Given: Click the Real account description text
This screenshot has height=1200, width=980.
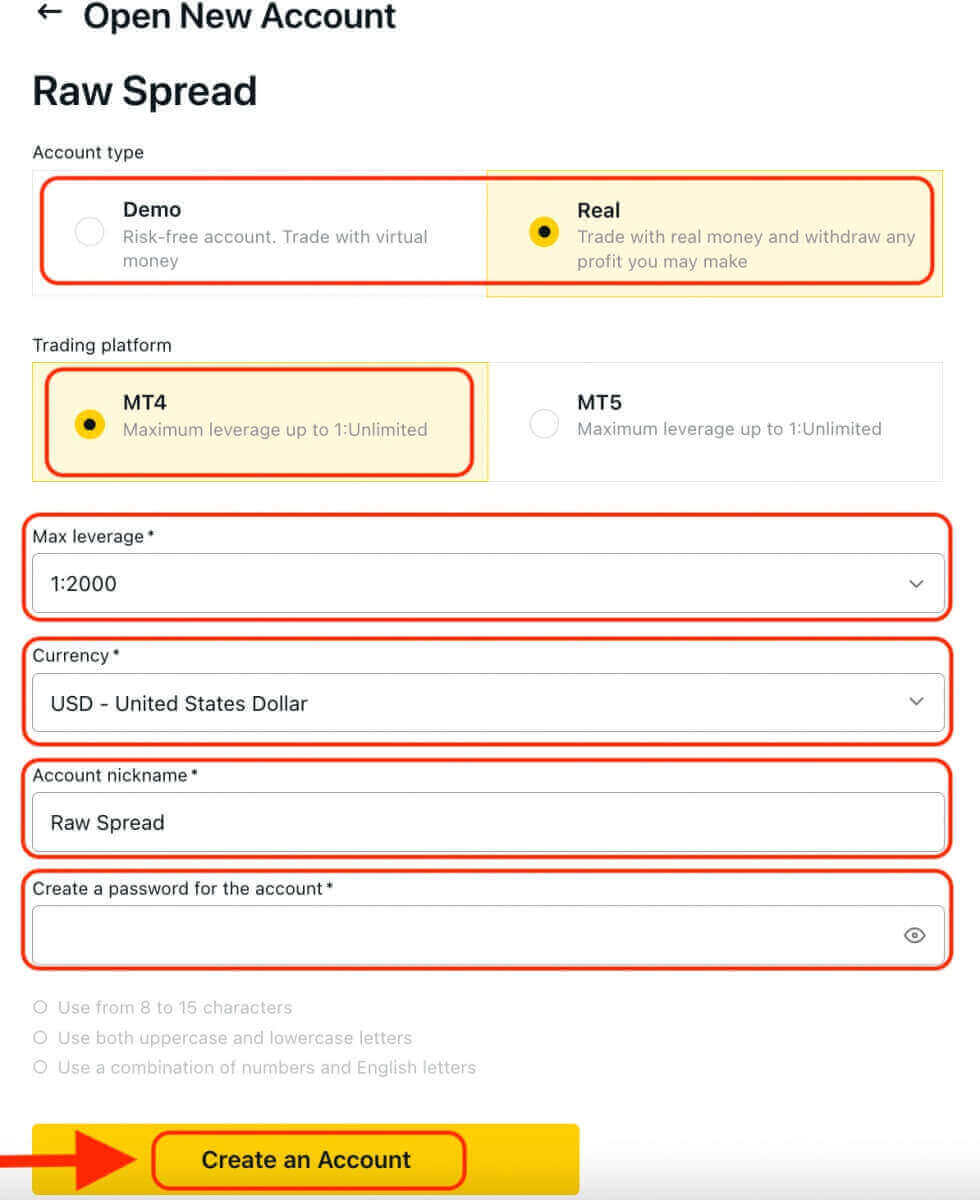Looking at the screenshot, I should 746,250.
